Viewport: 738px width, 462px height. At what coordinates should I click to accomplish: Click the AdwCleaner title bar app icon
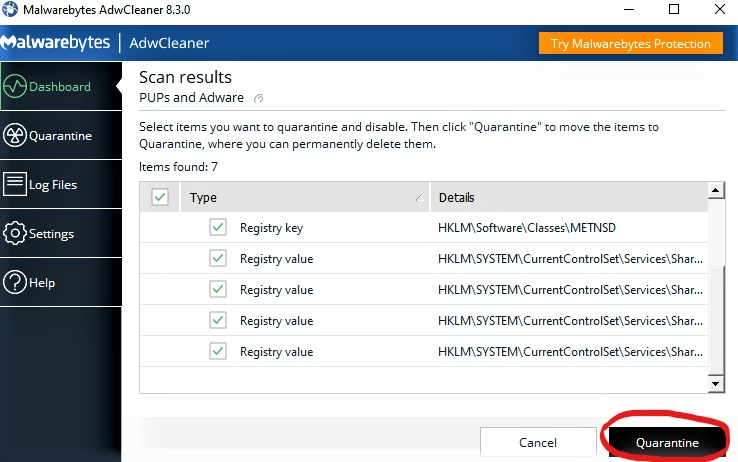(10, 9)
